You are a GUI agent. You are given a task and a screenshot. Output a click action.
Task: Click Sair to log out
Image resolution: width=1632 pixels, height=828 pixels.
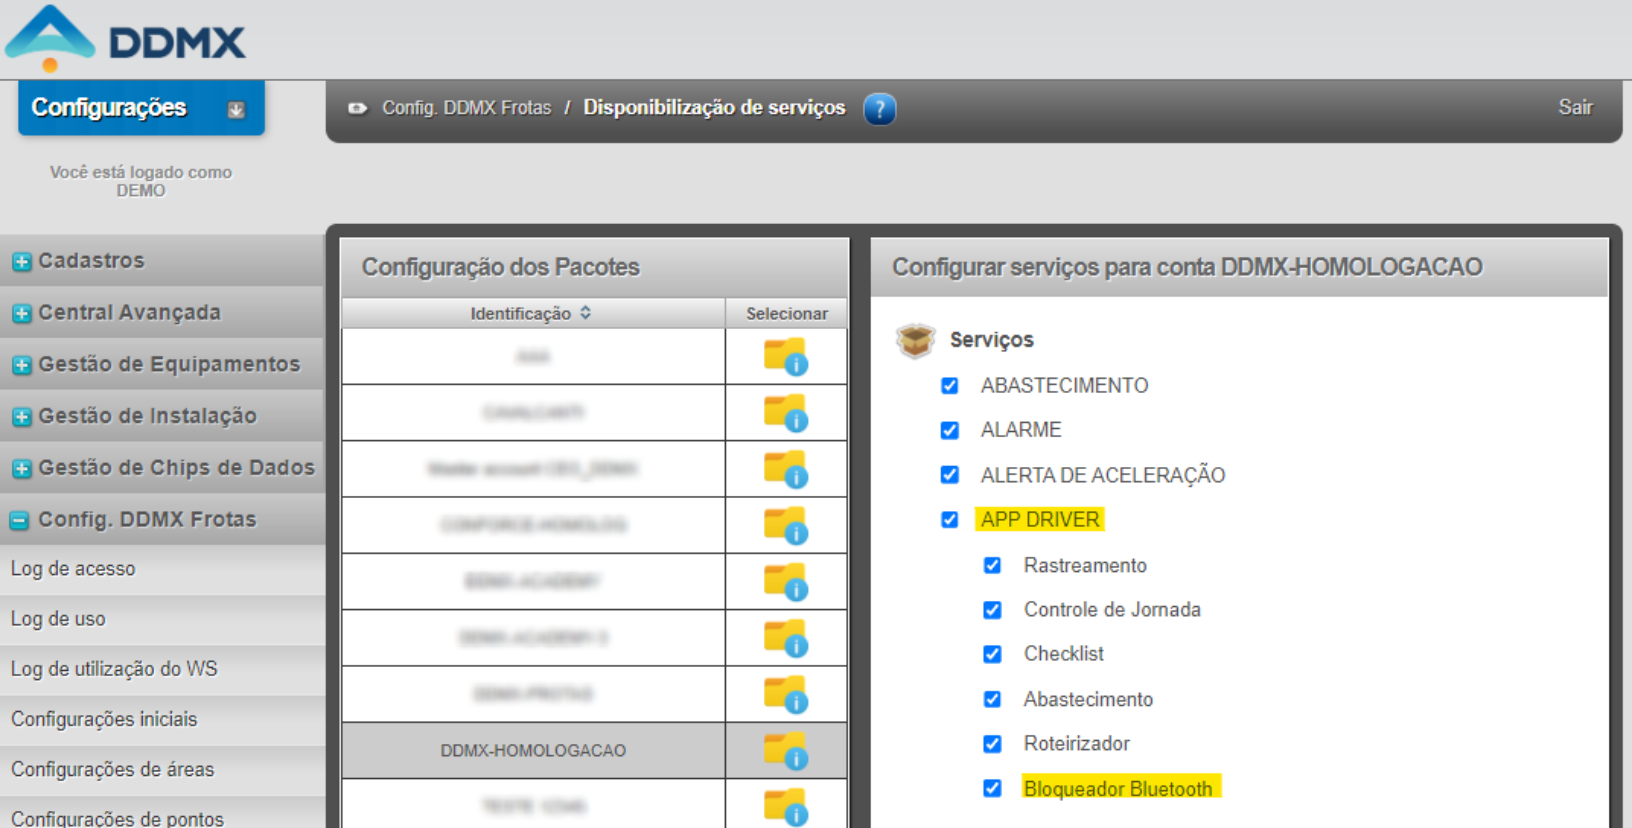point(1575,107)
